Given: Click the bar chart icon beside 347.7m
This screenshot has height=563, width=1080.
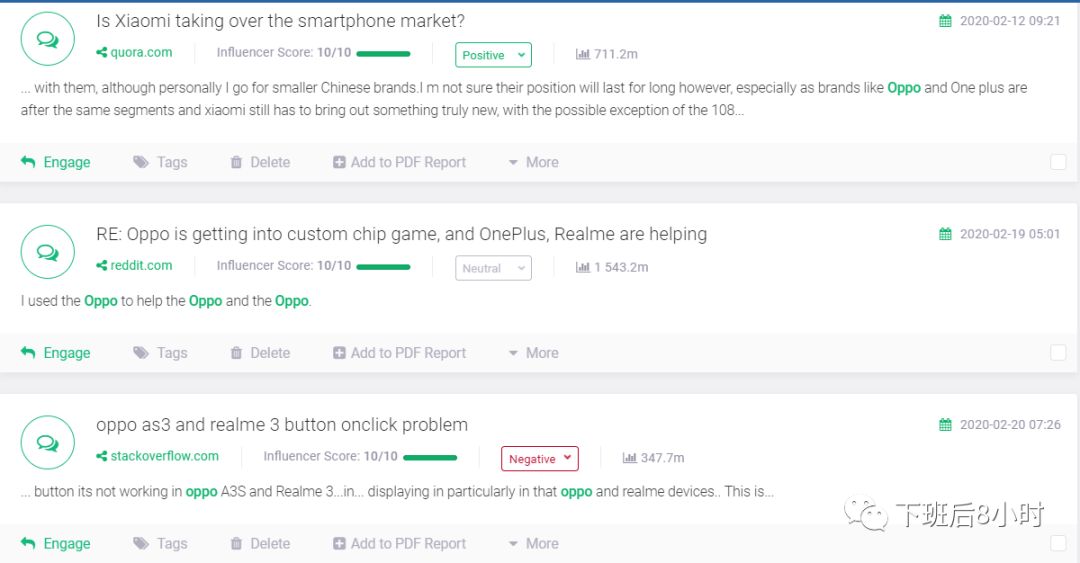Looking at the screenshot, I should (x=630, y=458).
